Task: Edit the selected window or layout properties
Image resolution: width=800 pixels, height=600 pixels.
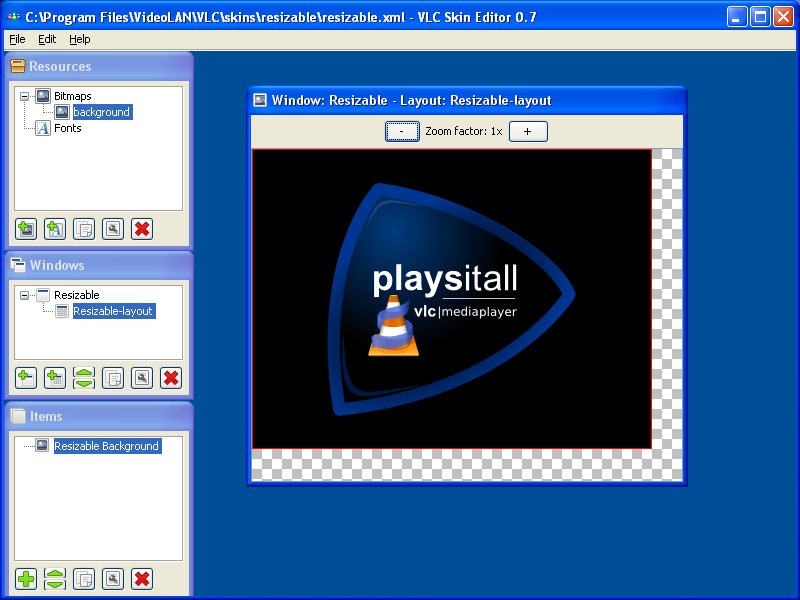Action: [x=142, y=378]
